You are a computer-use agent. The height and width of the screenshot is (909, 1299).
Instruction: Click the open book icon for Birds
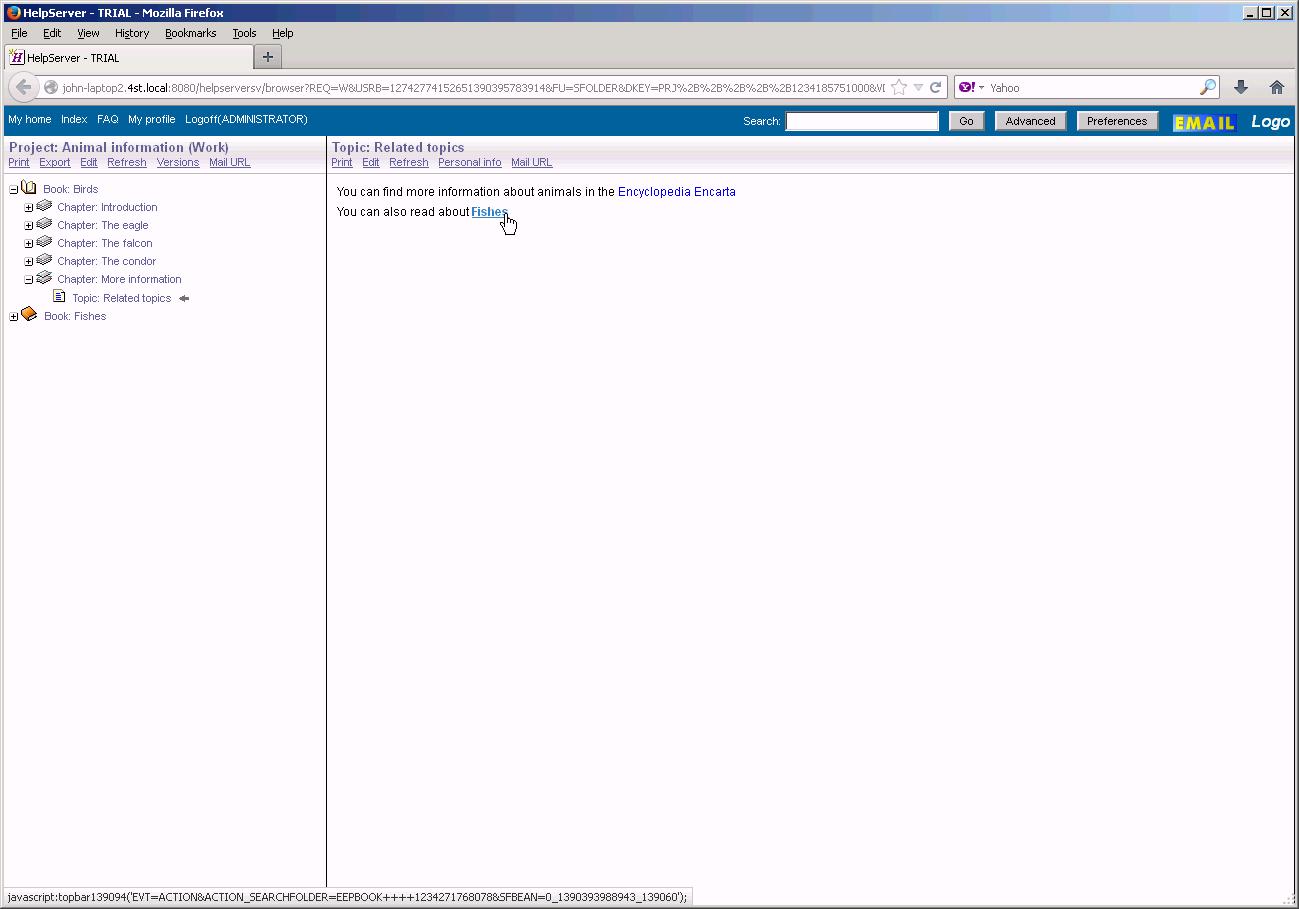click(x=29, y=188)
